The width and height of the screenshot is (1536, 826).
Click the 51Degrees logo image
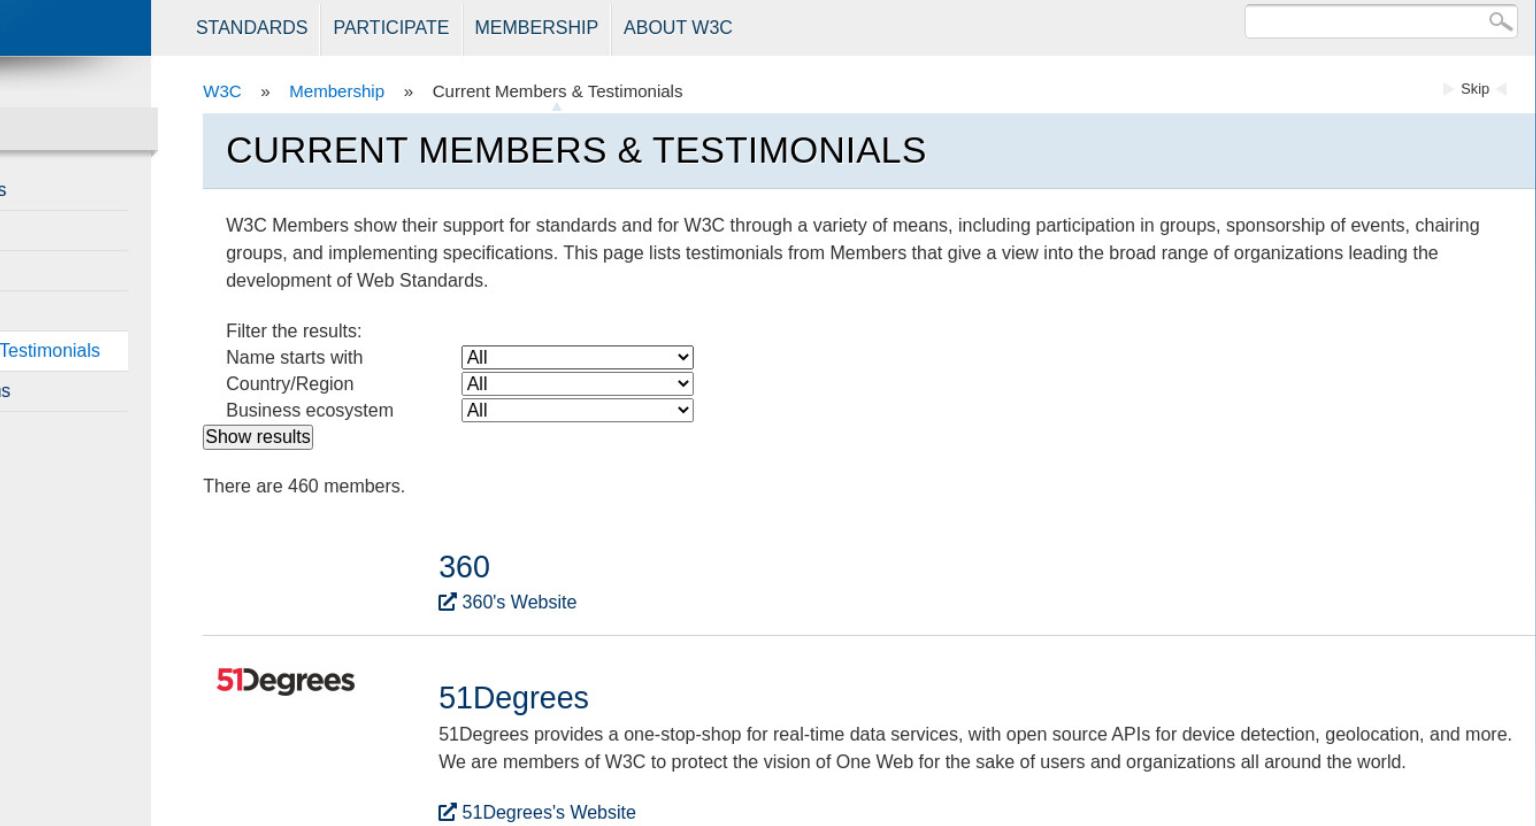click(286, 681)
